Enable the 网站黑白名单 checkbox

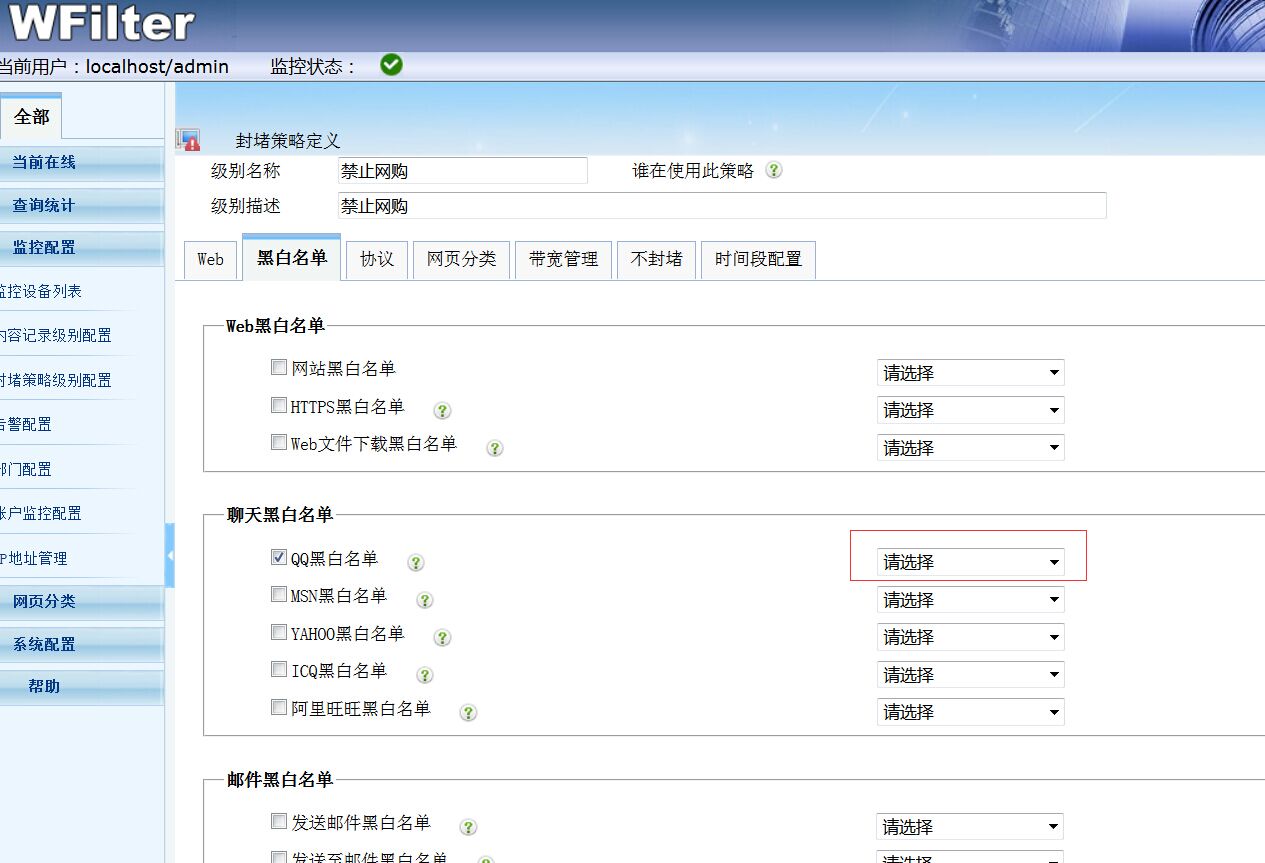click(x=279, y=367)
